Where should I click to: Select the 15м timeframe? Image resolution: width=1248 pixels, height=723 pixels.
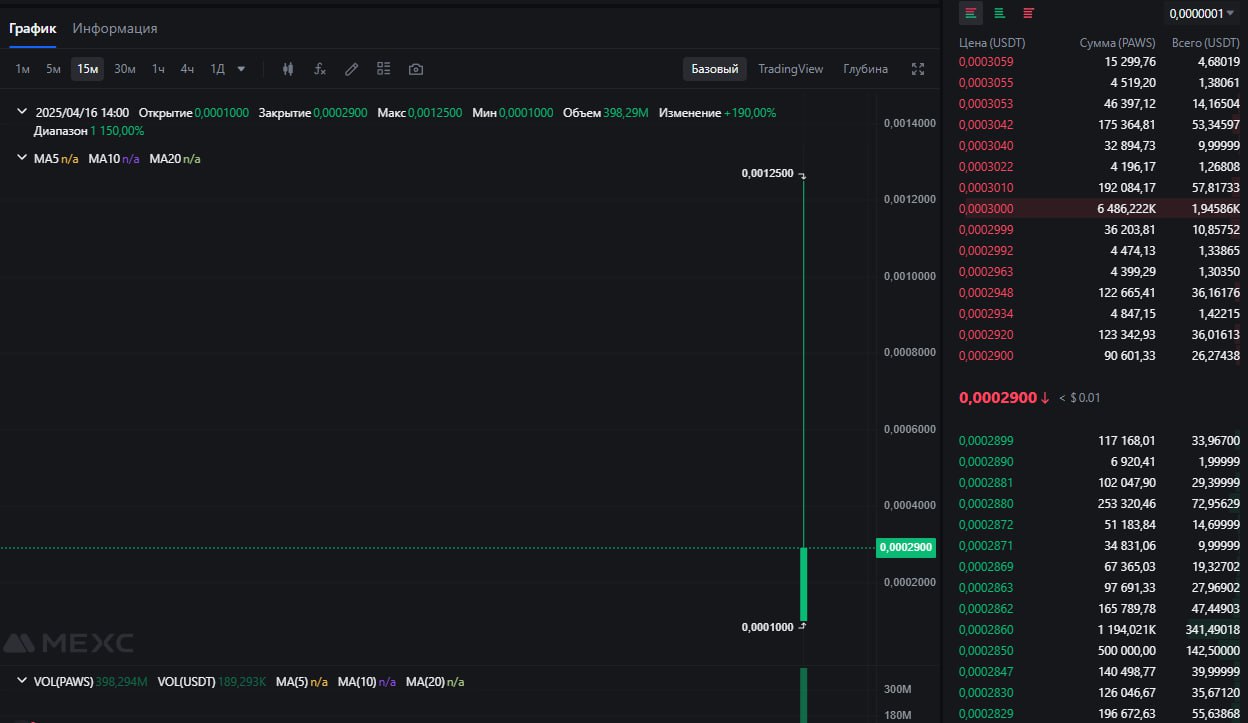point(87,69)
